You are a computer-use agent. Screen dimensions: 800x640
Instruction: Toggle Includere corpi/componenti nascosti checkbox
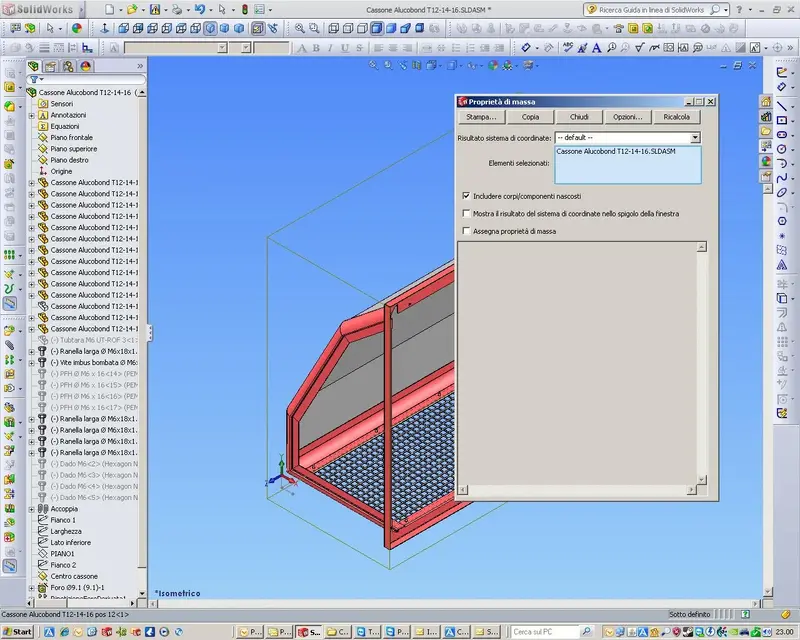click(x=466, y=196)
